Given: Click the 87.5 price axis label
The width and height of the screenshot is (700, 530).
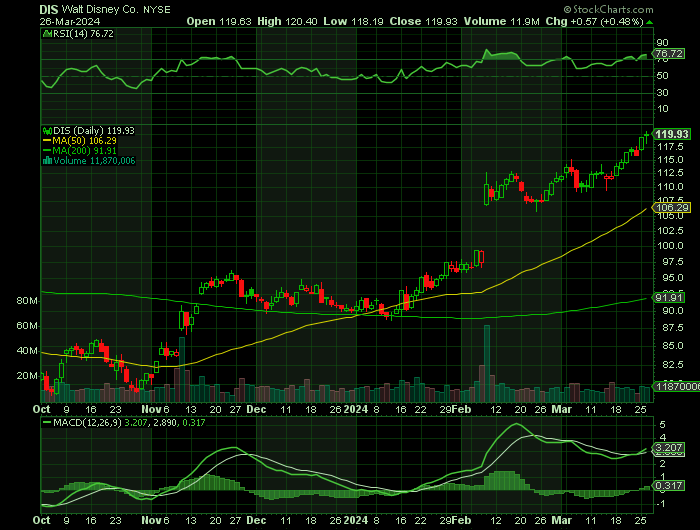Looking at the screenshot, I should 673,328.
